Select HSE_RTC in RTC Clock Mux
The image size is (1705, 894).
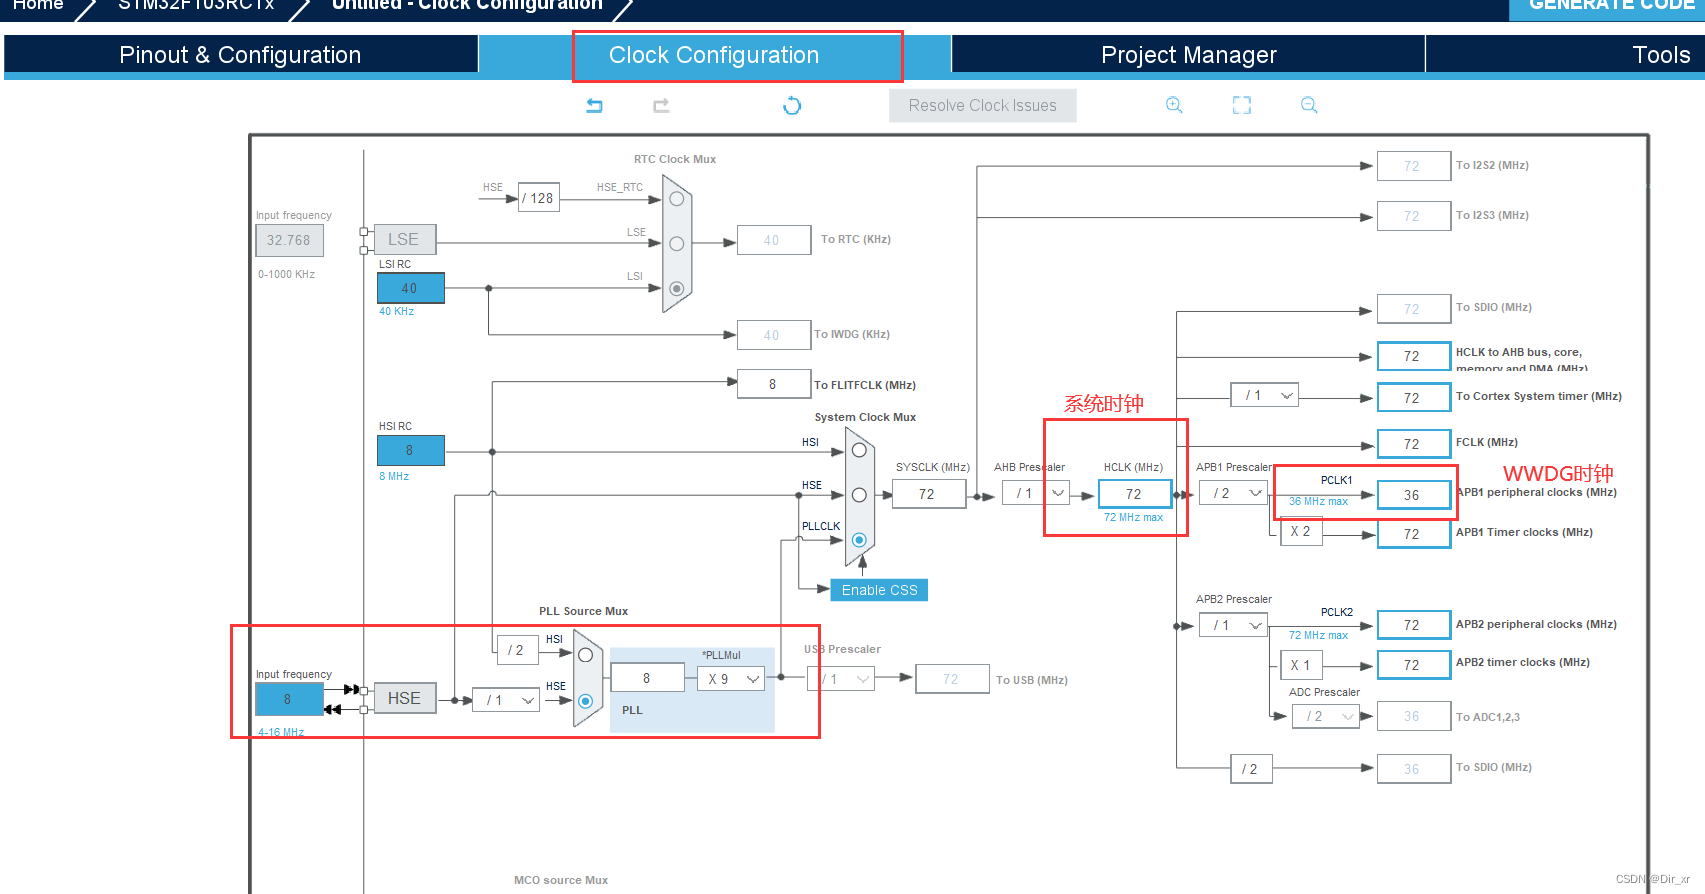677,199
